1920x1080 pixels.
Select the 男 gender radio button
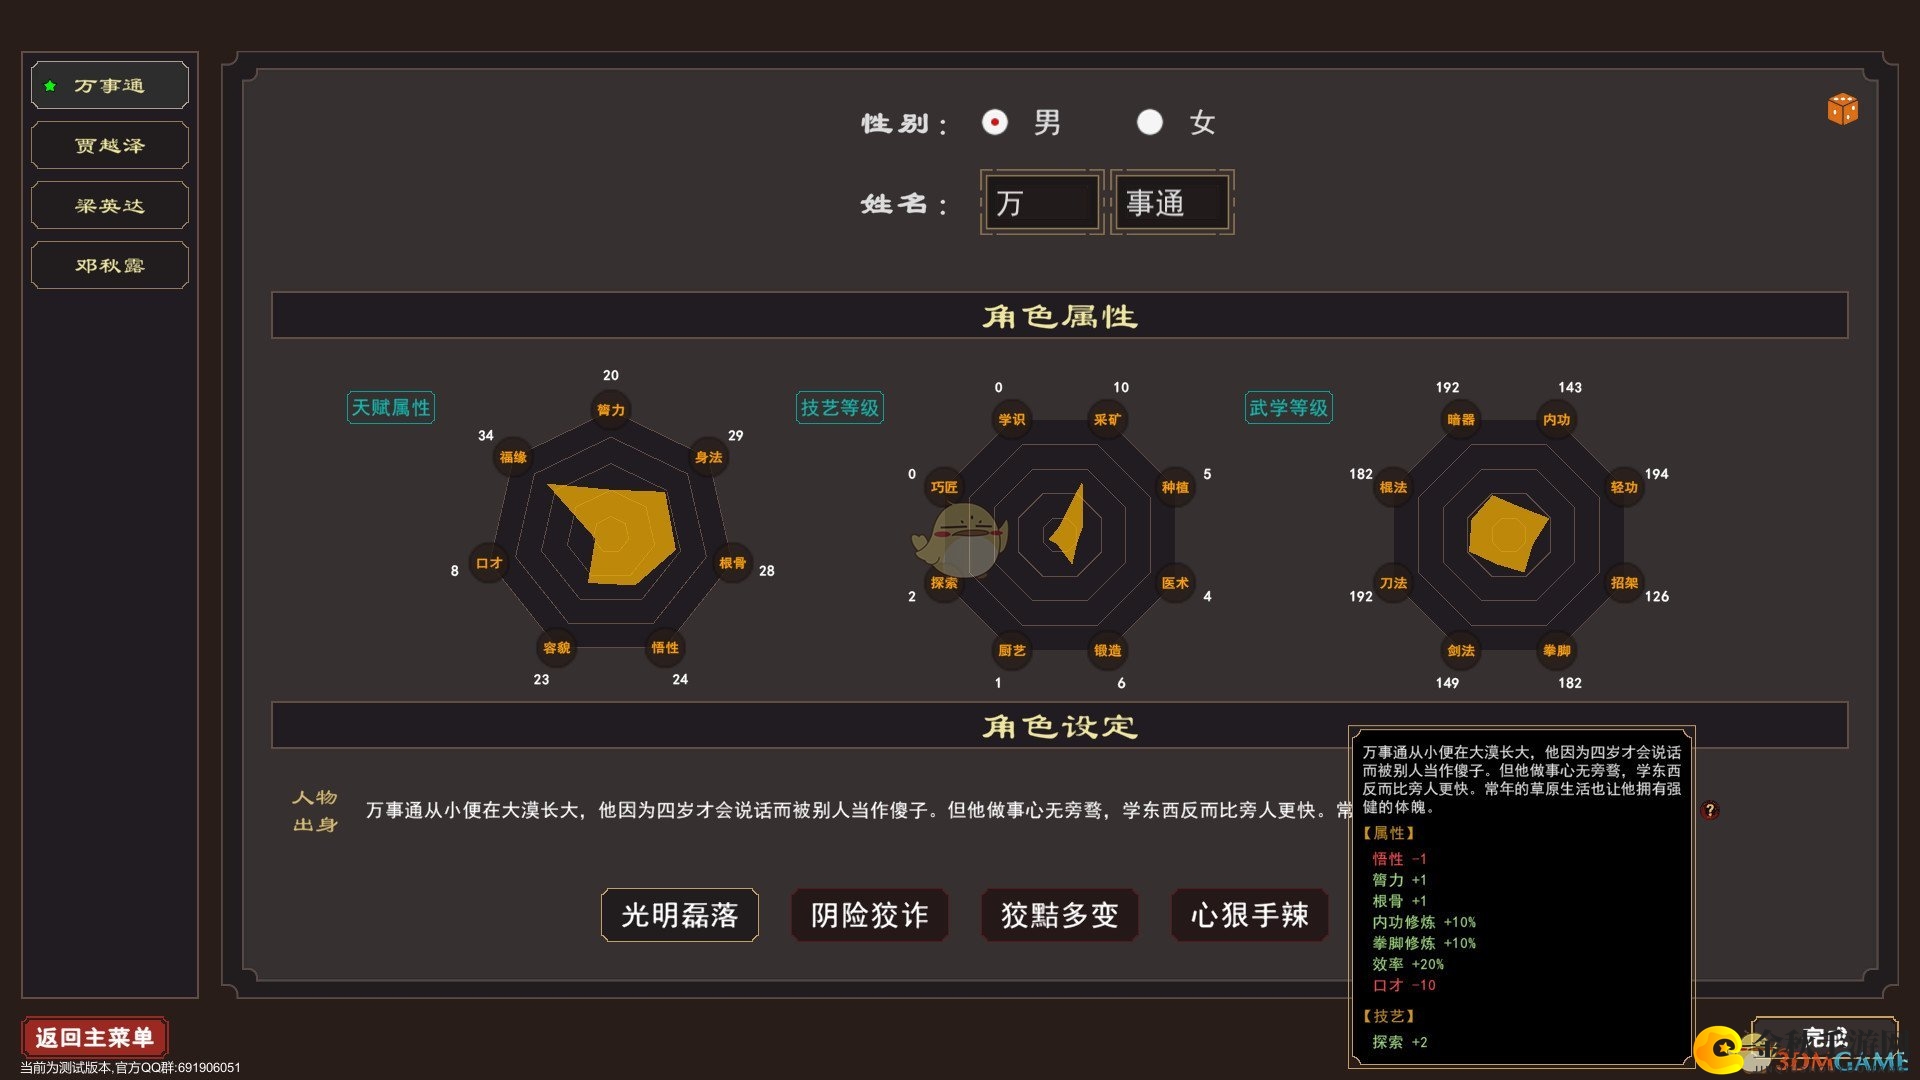pyautogui.click(x=994, y=122)
